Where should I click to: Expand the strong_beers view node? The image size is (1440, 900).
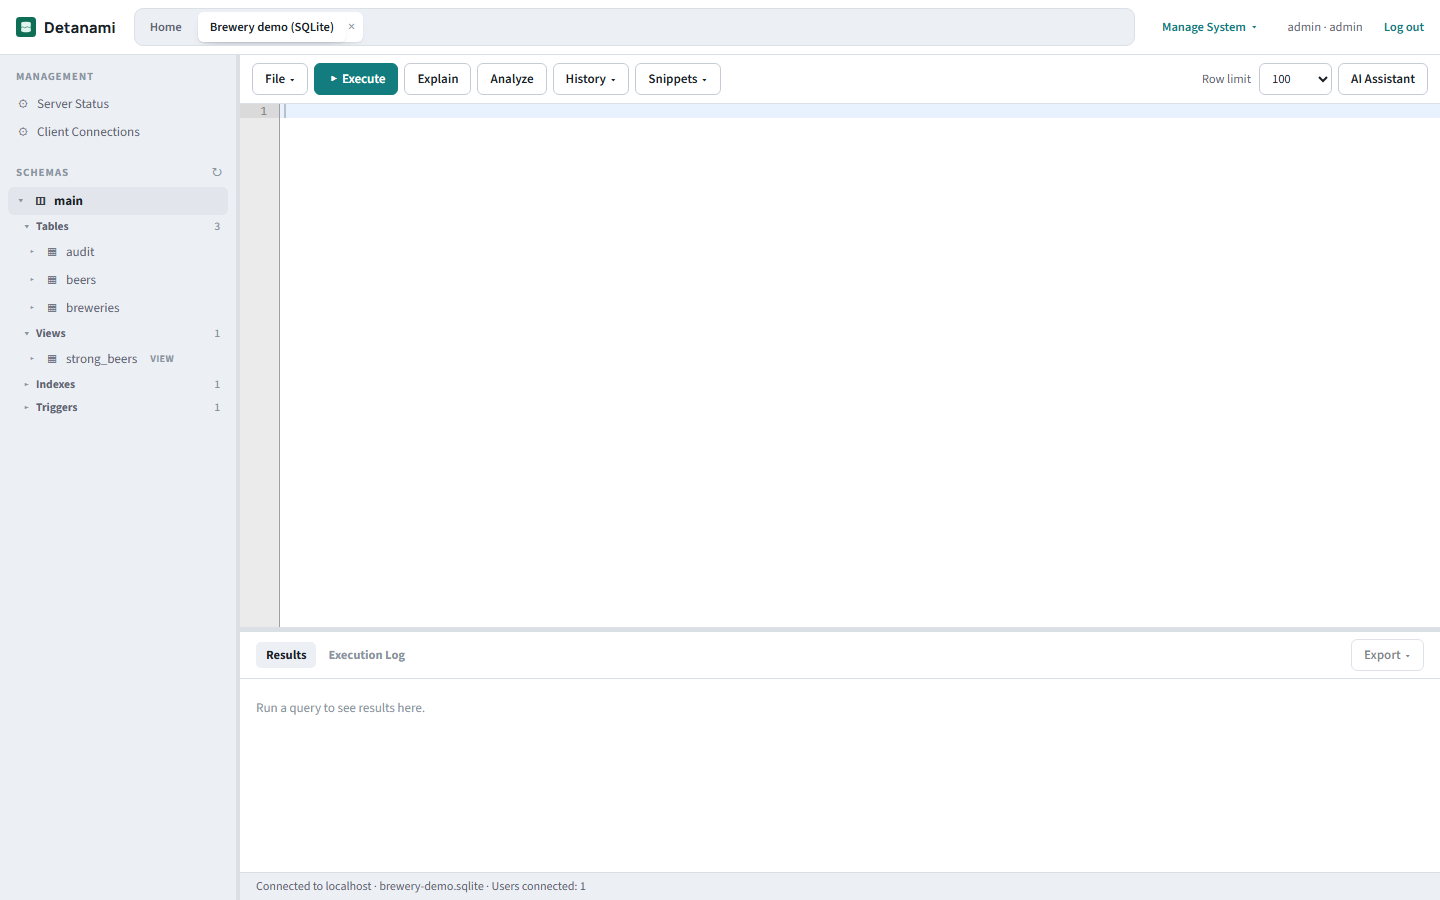pyautogui.click(x=32, y=359)
